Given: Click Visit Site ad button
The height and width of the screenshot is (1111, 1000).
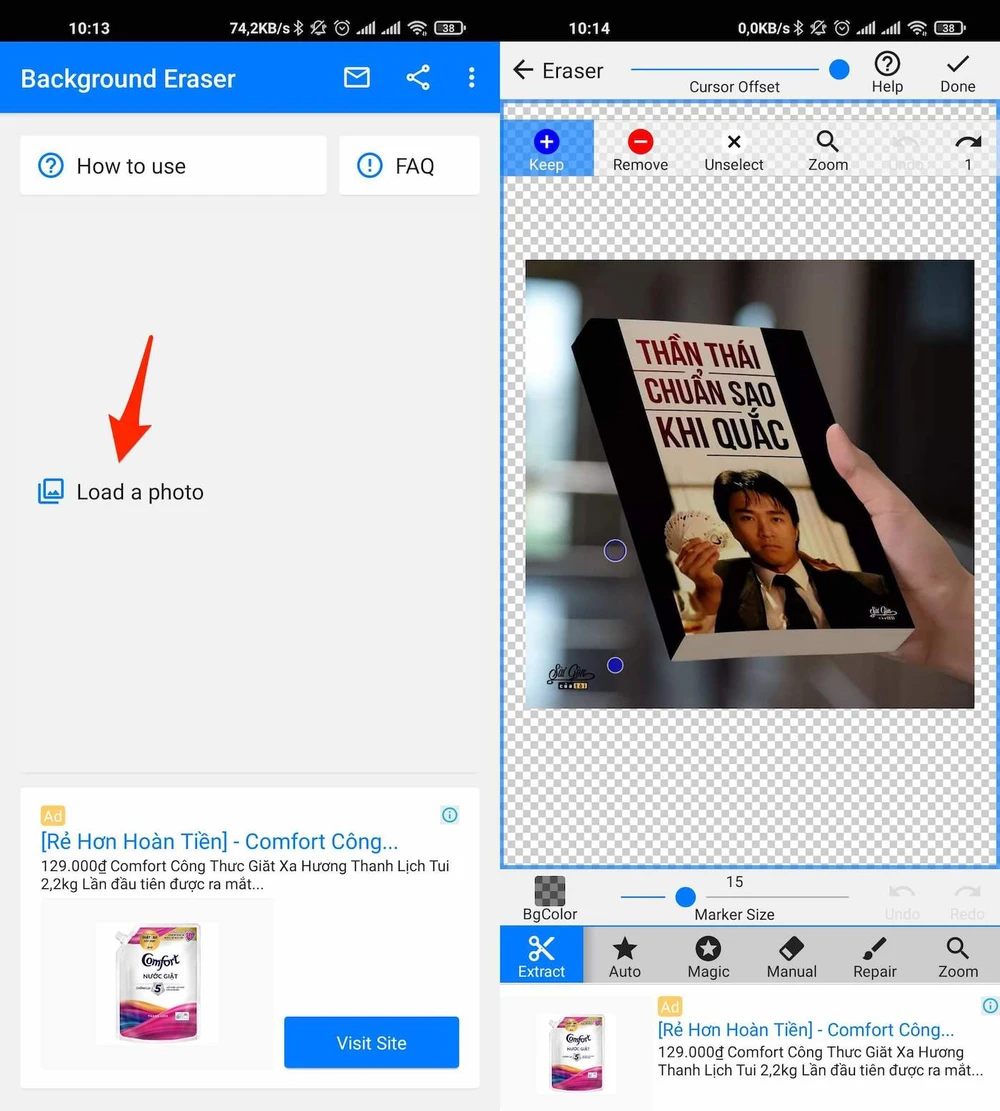Looking at the screenshot, I should tap(371, 1043).
